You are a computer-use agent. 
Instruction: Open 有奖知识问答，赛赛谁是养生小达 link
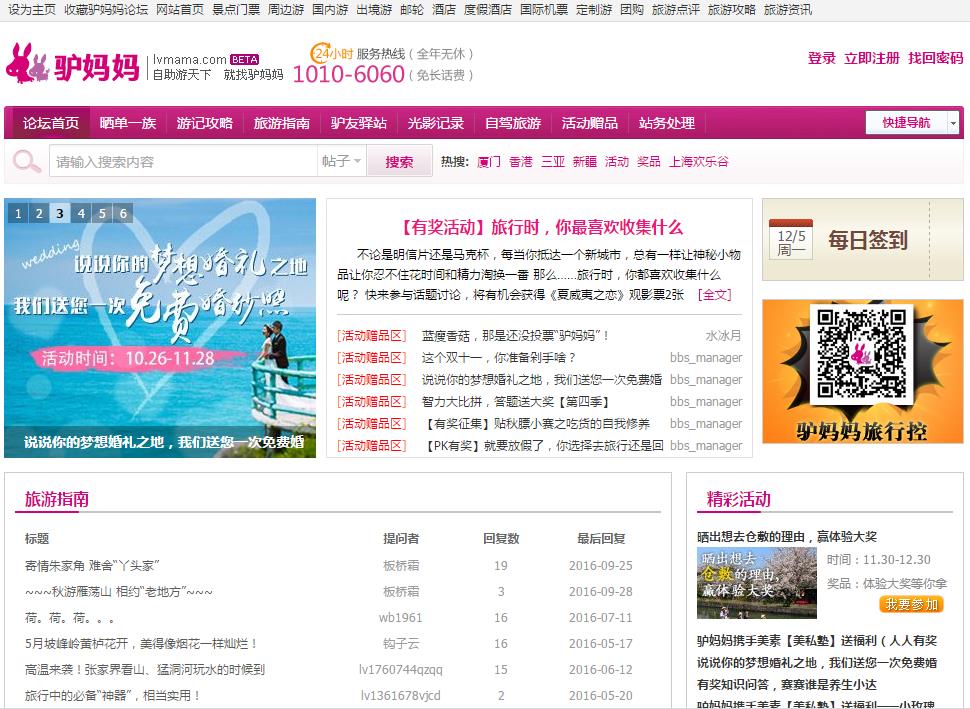[x=787, y=684]
